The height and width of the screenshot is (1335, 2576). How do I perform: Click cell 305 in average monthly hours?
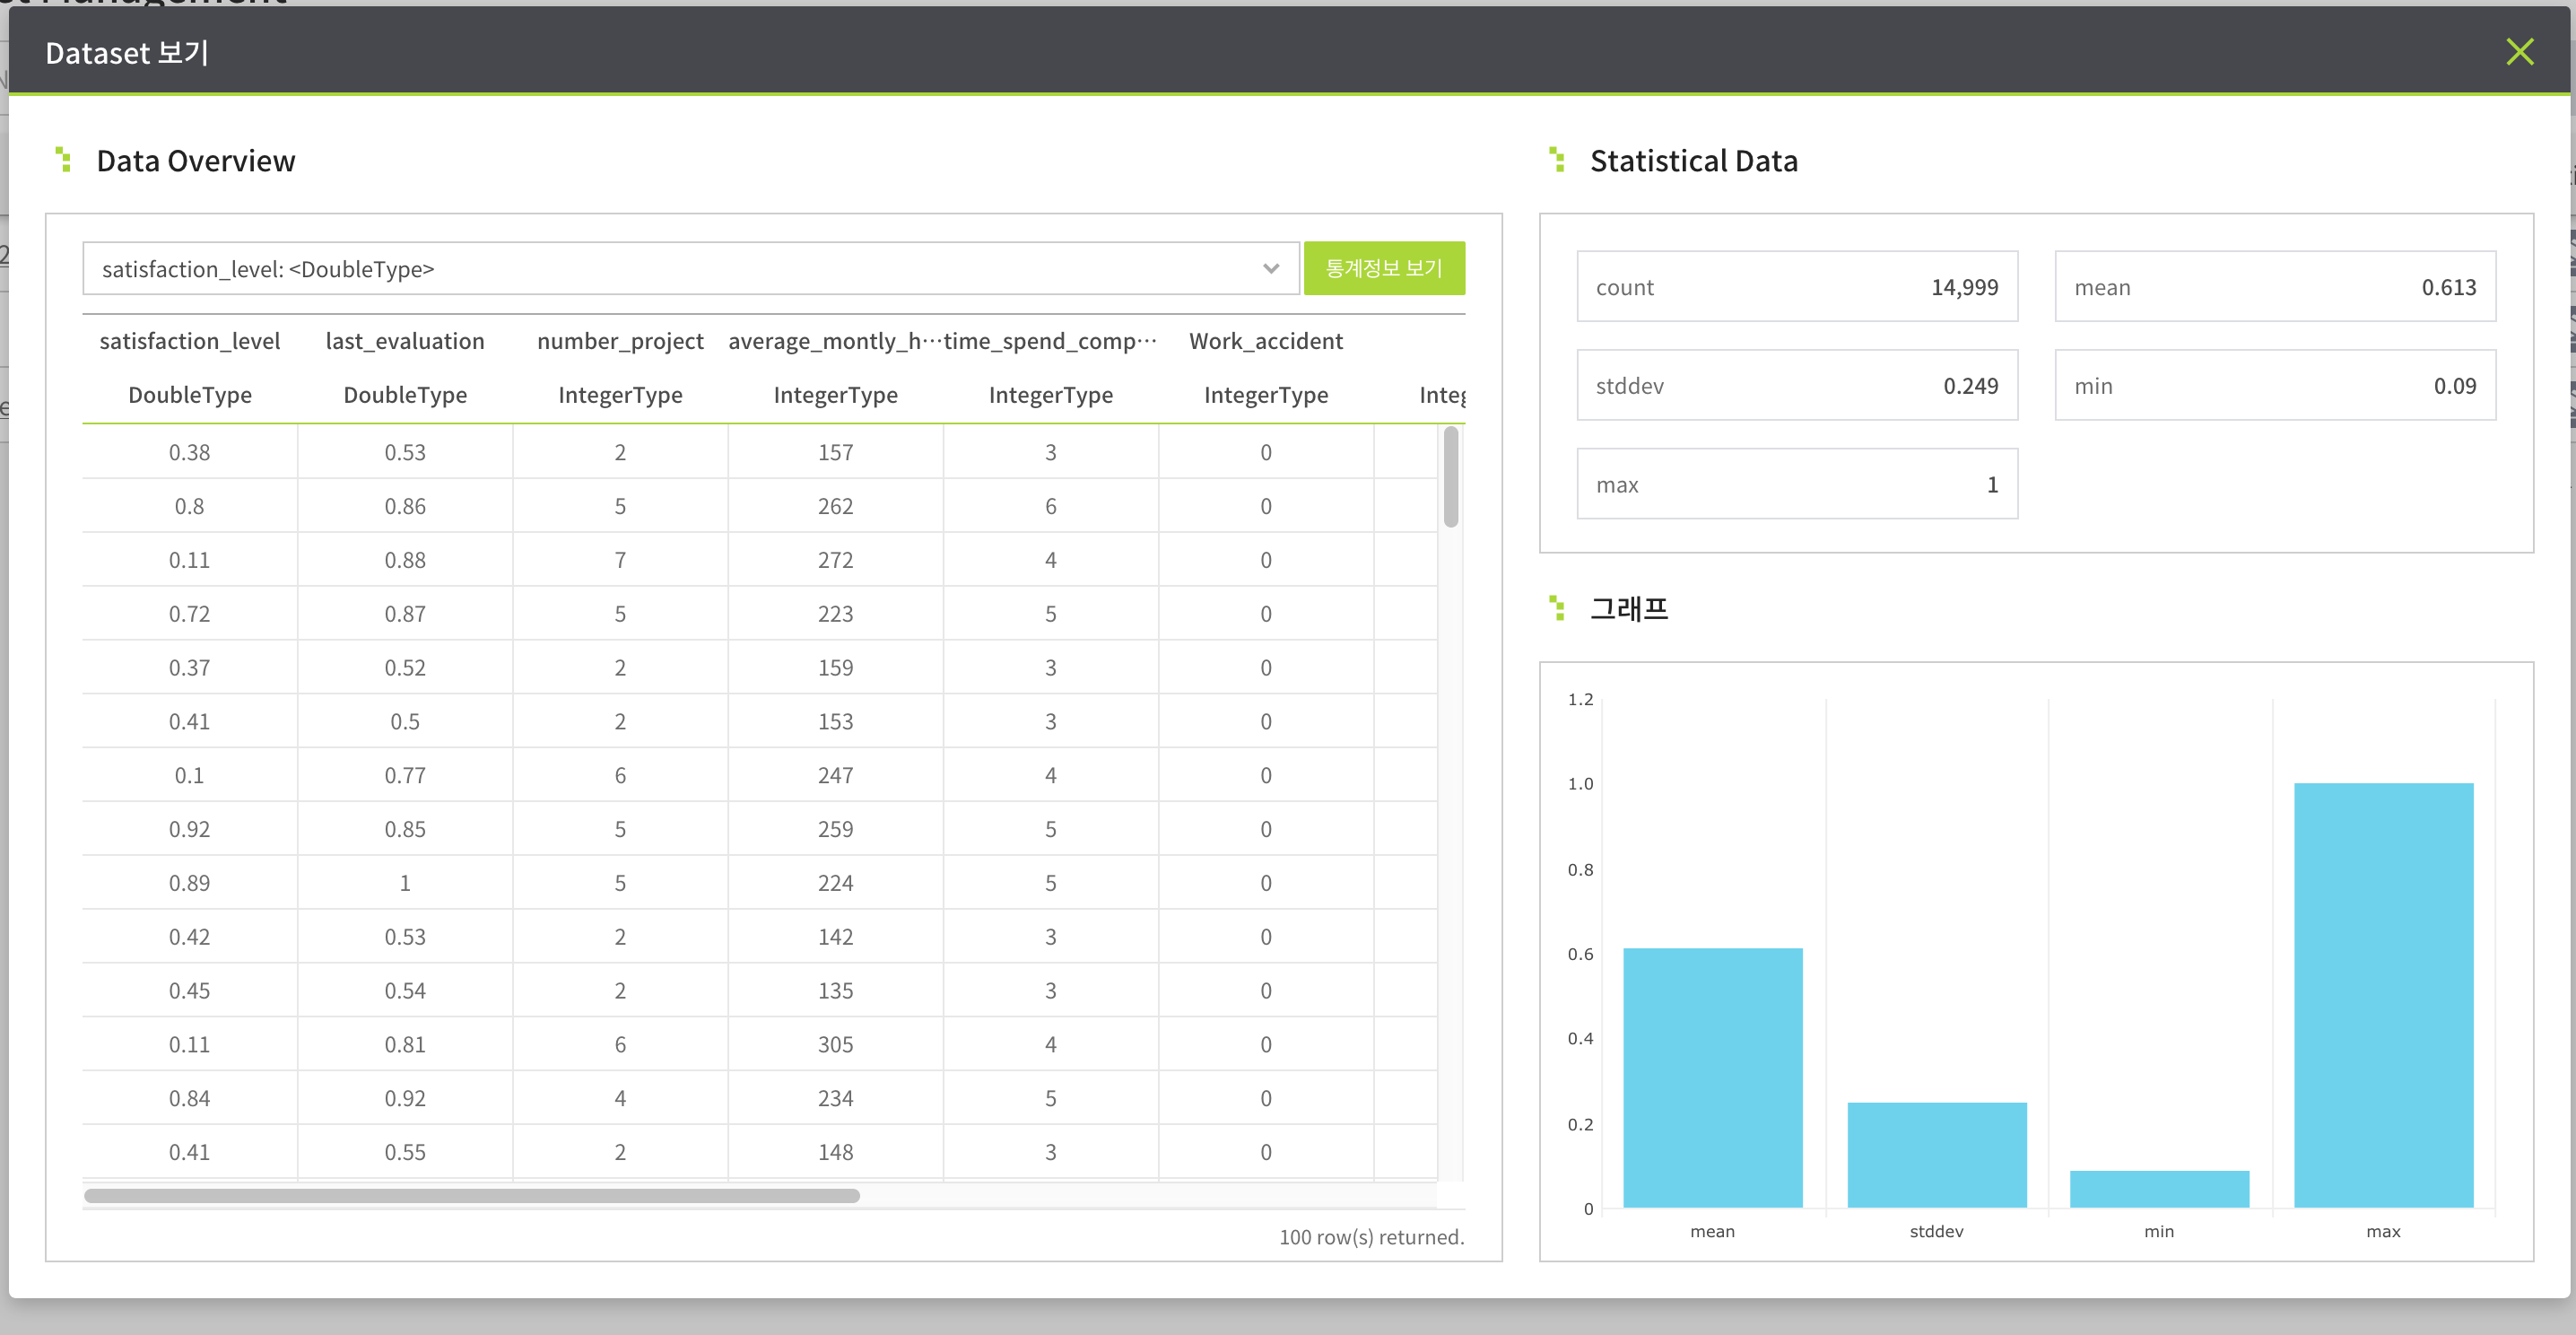pos(835,1044)
